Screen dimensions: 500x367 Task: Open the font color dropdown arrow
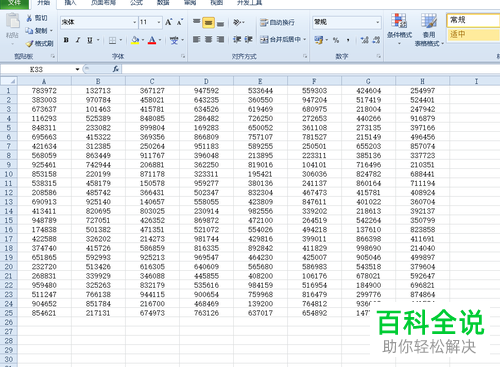point(160,40)
